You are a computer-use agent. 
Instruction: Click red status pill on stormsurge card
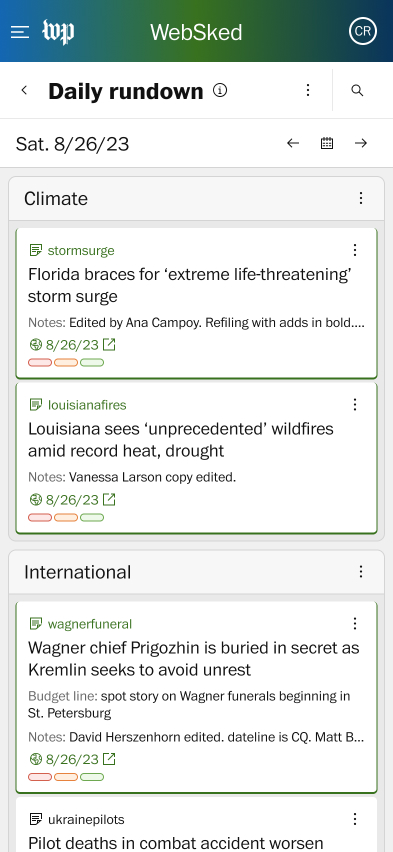[x=40, y=362]
